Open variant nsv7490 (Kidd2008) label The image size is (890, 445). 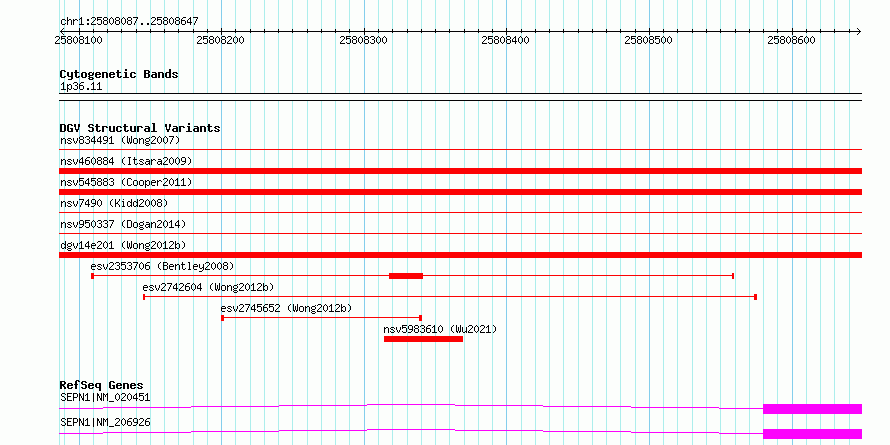pos(114,203)
